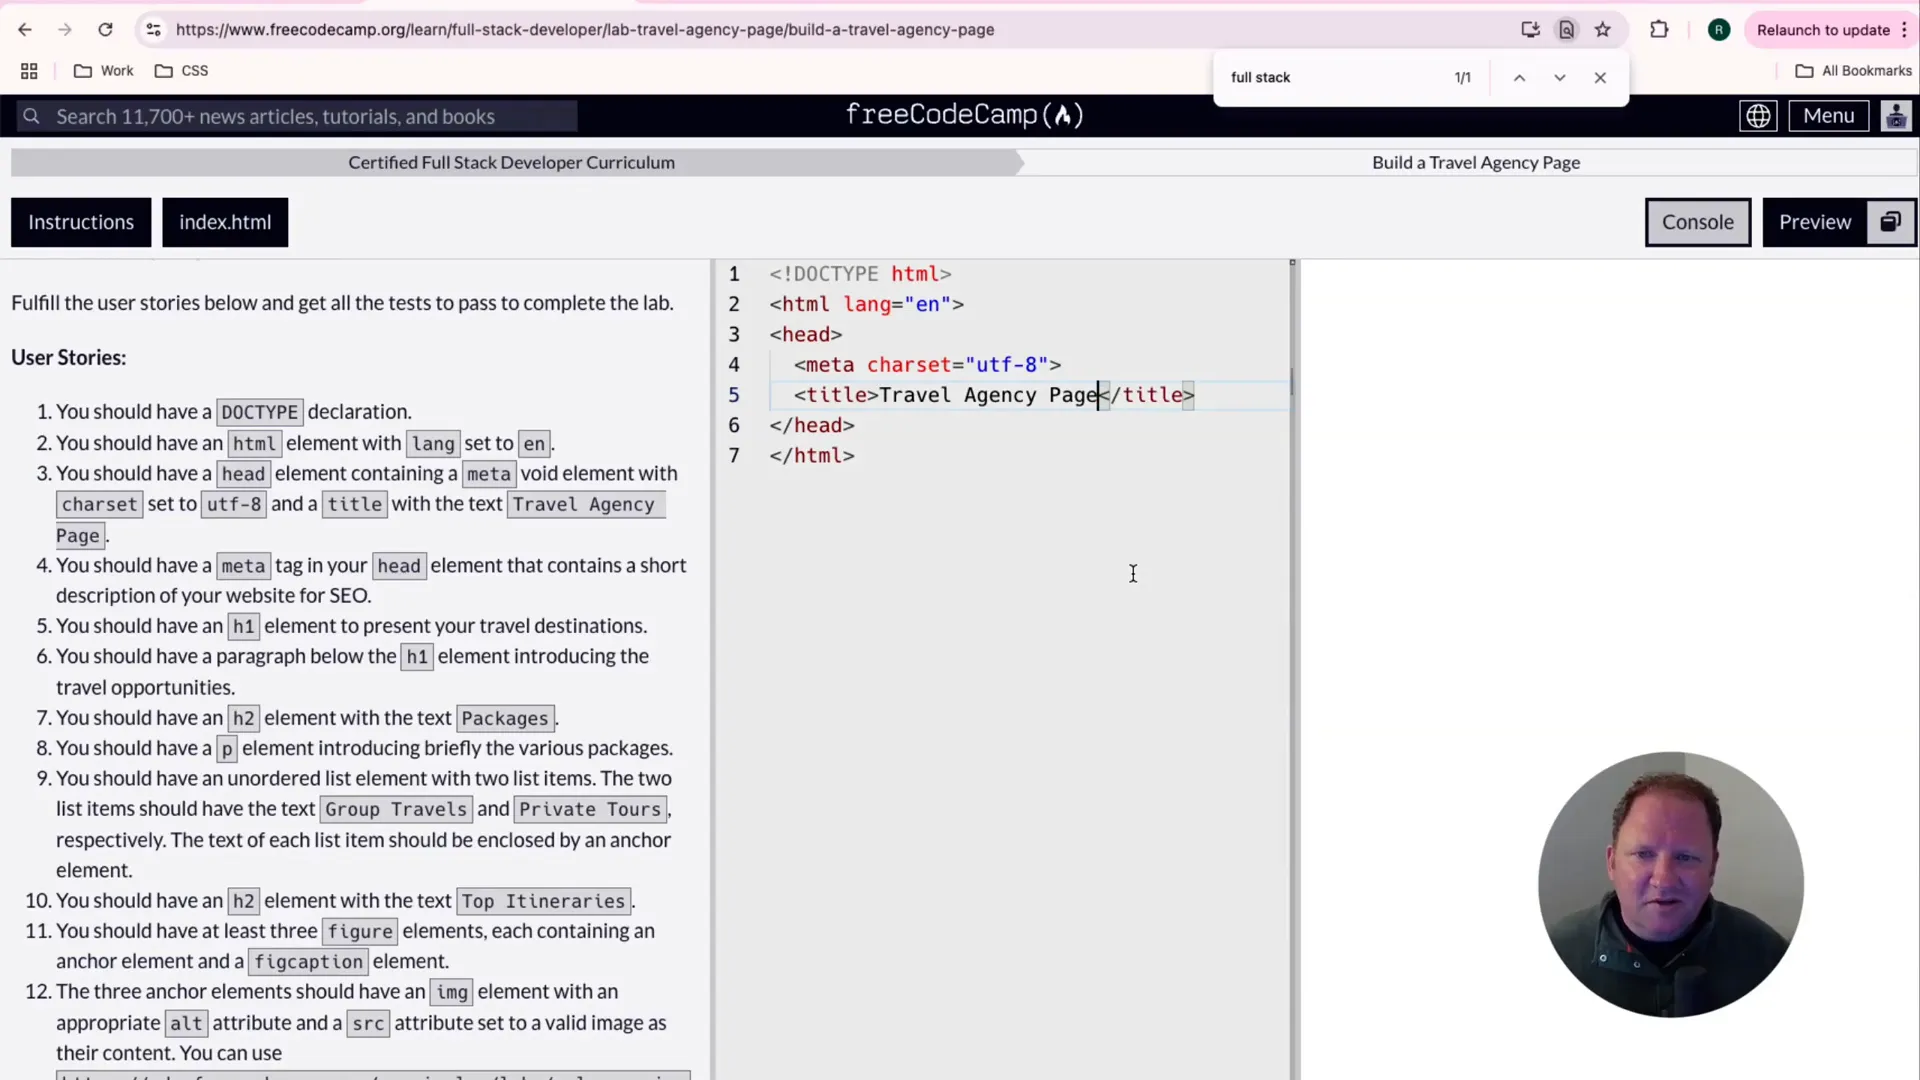Click the browser URL address bar

[x=840, y=30]
